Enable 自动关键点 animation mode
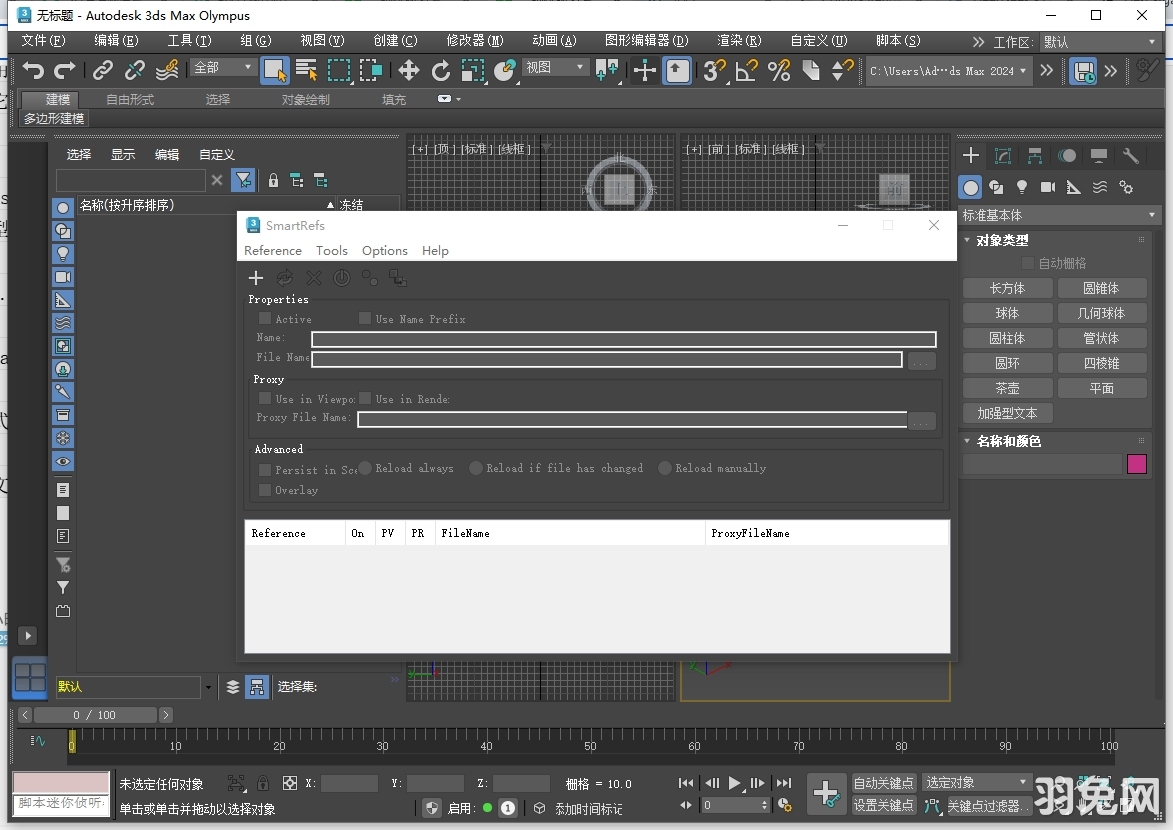Viewport: 1173px width, 830px height. click(x=883, y=782)
